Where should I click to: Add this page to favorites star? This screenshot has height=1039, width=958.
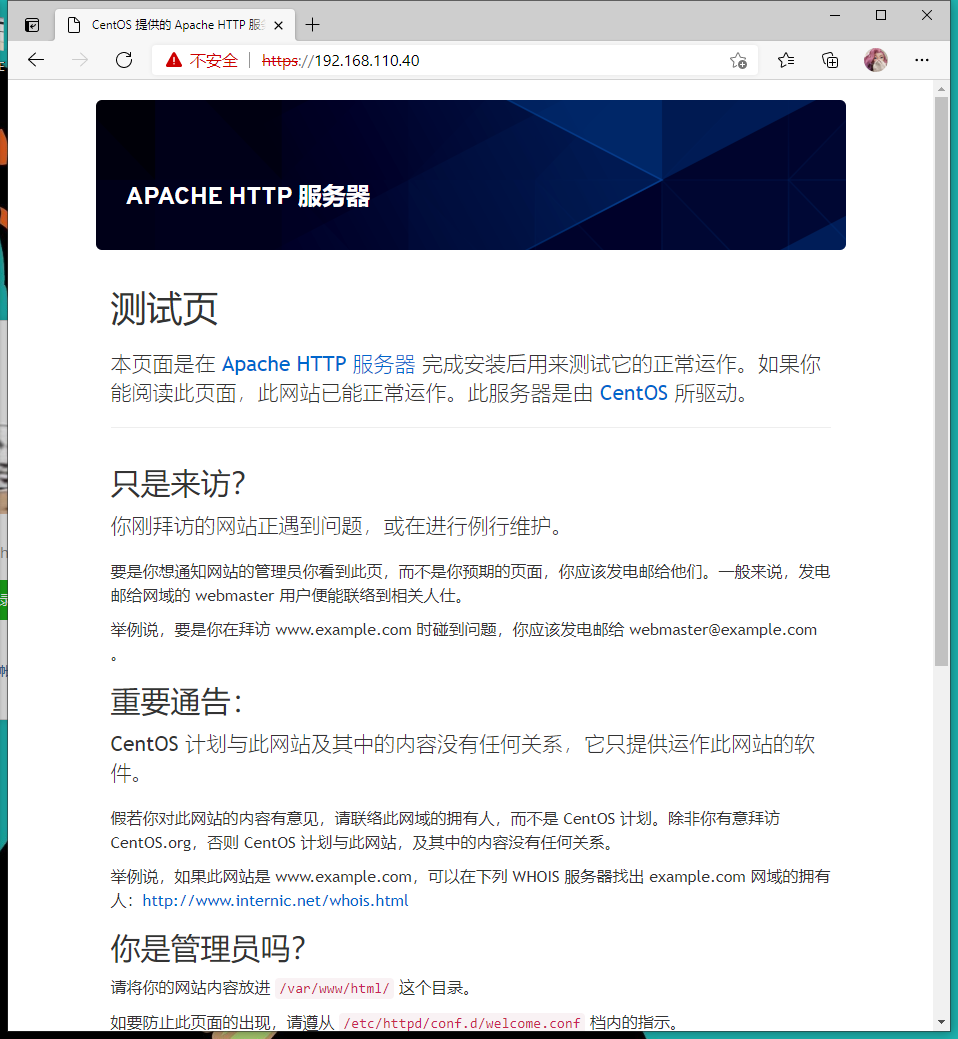coord(738,61)
